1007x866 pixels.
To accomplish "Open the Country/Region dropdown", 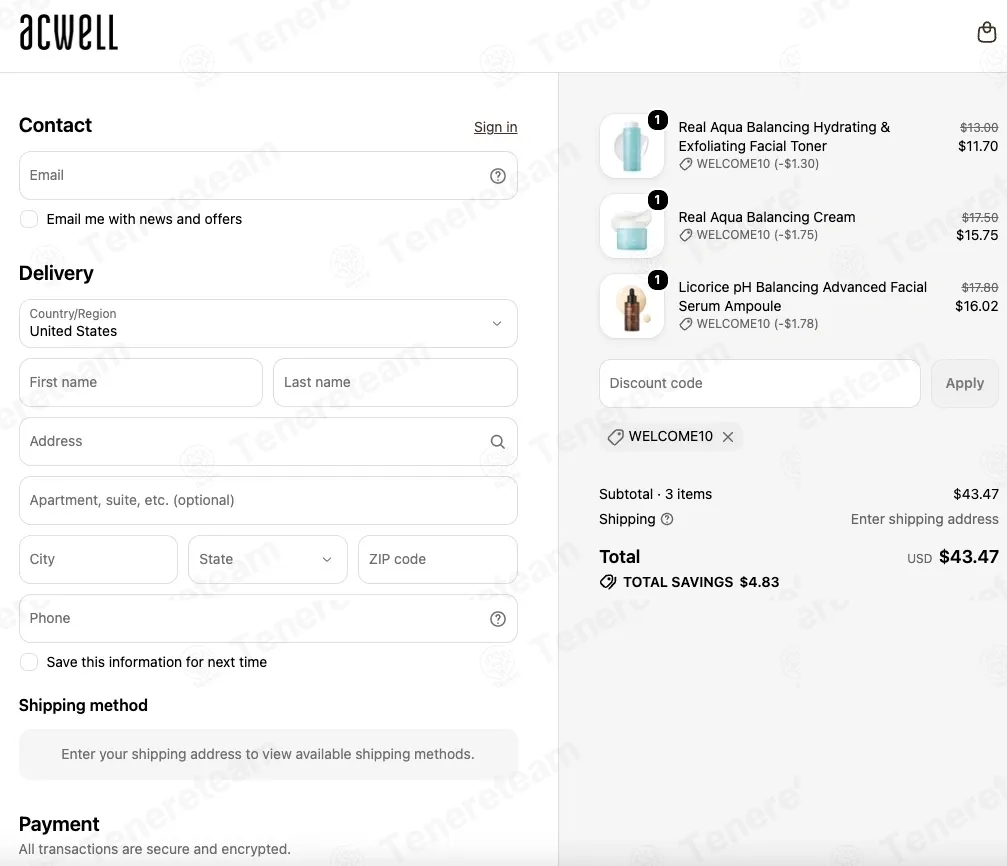I will [268, 324].
